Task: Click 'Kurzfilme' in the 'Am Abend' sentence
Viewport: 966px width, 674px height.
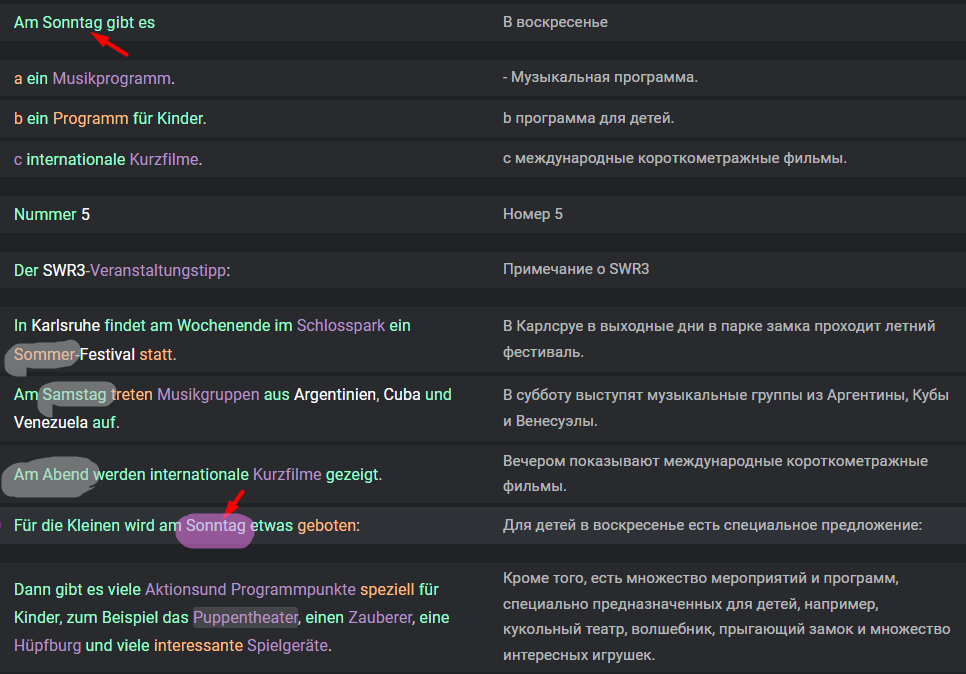Action: [287, 474]
